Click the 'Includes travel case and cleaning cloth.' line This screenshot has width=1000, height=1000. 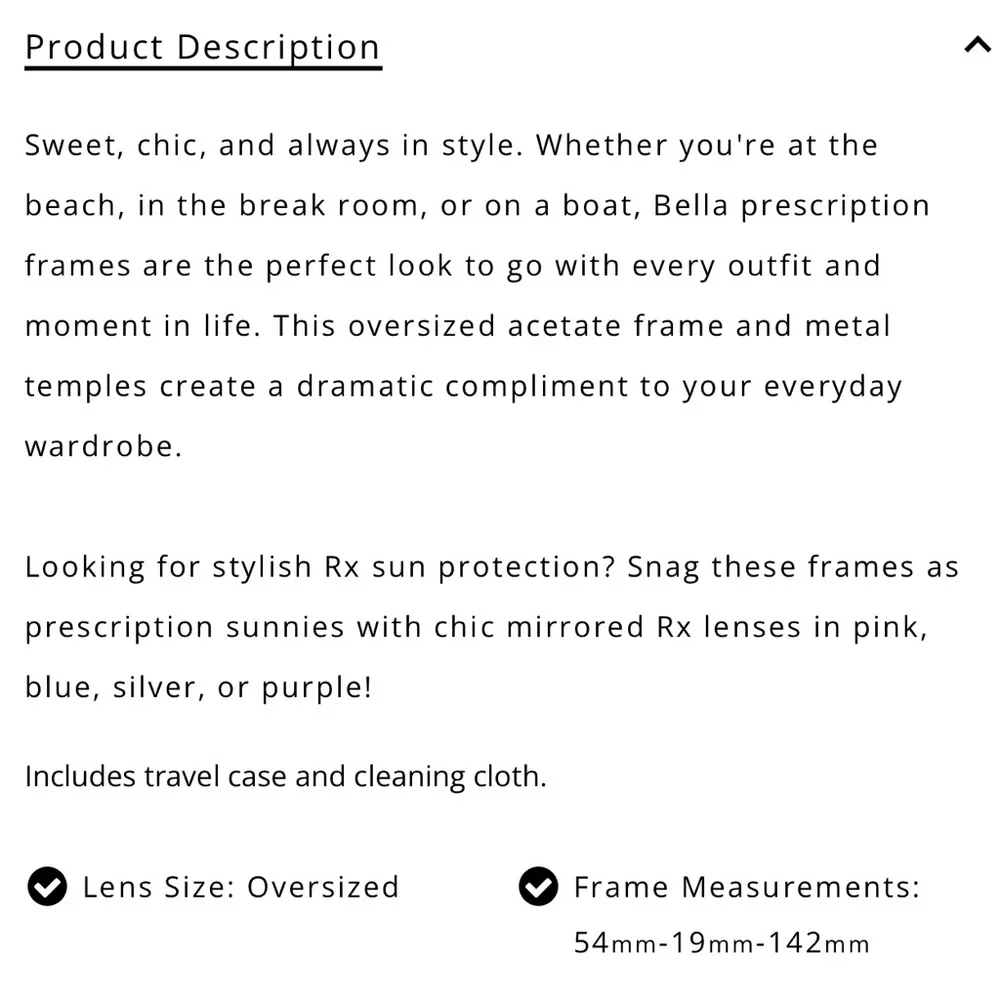pyautogui.click(x=286, y=777)
